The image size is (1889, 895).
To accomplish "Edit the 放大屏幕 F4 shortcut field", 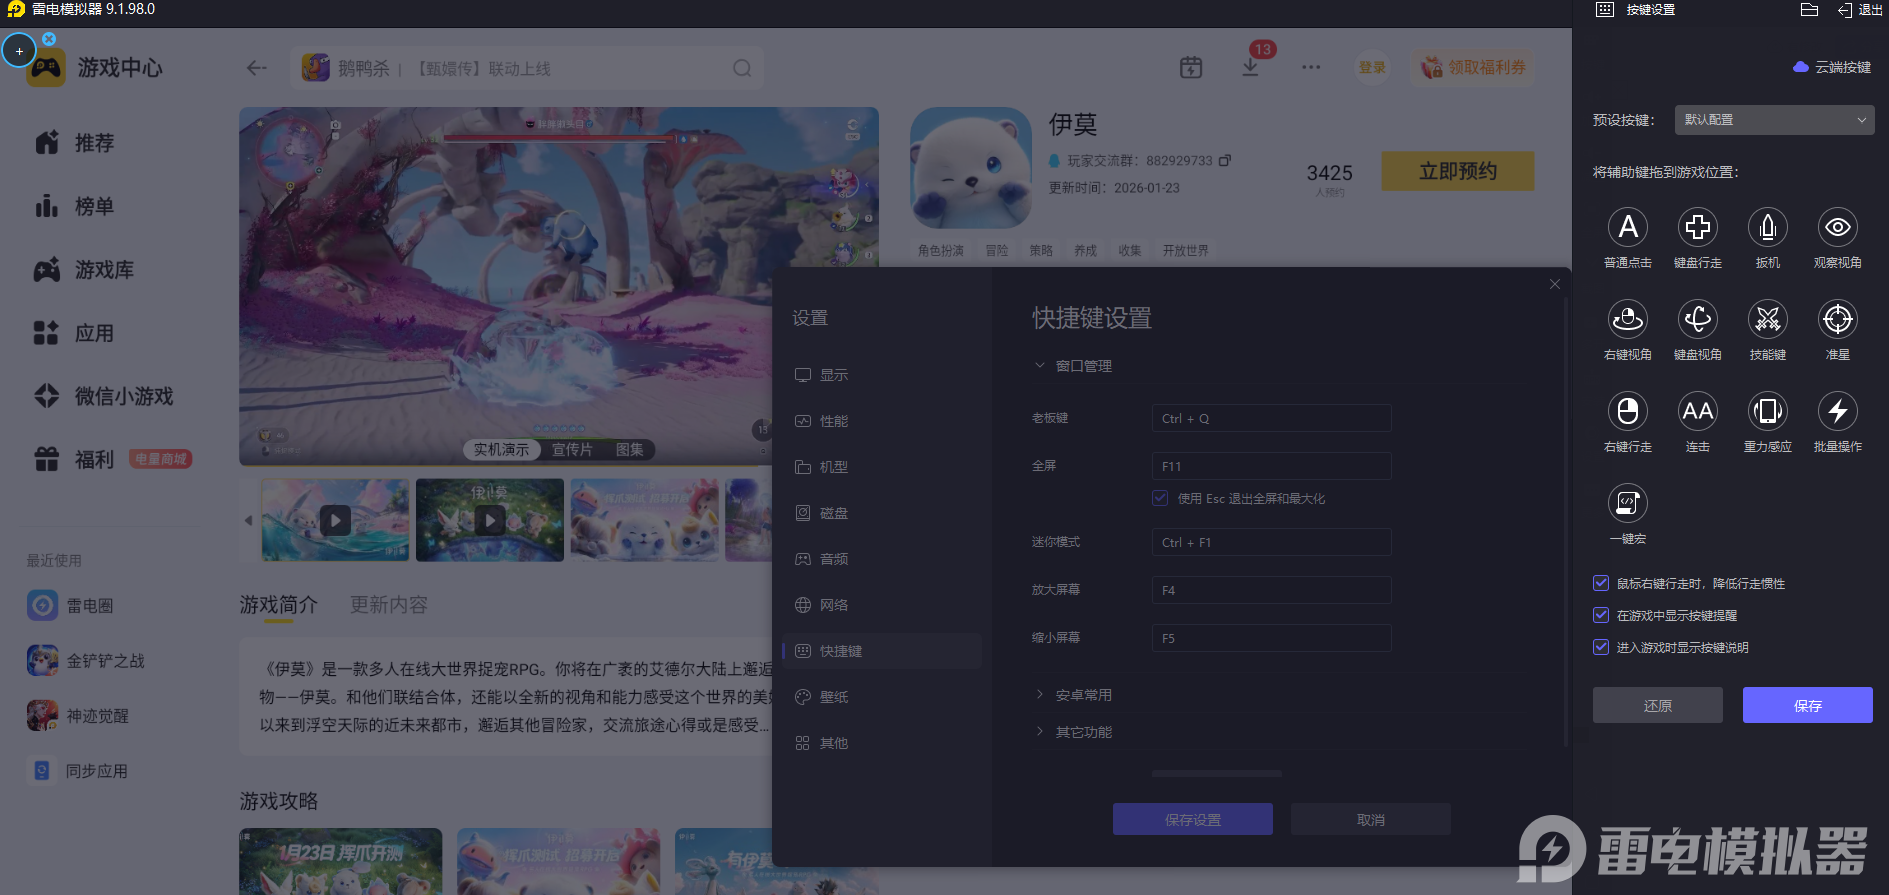I will (x=1271, y=590).
